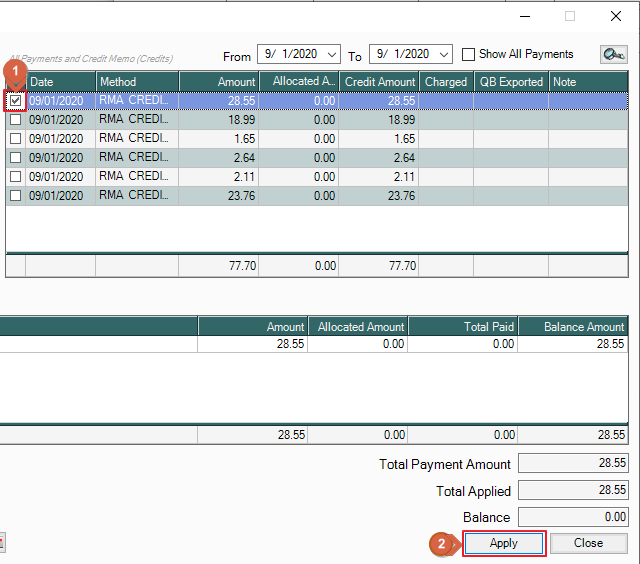The height and width of the screenshot is (564, 640).
Task: Click the Note column header
Action: (x=590, y=82)
